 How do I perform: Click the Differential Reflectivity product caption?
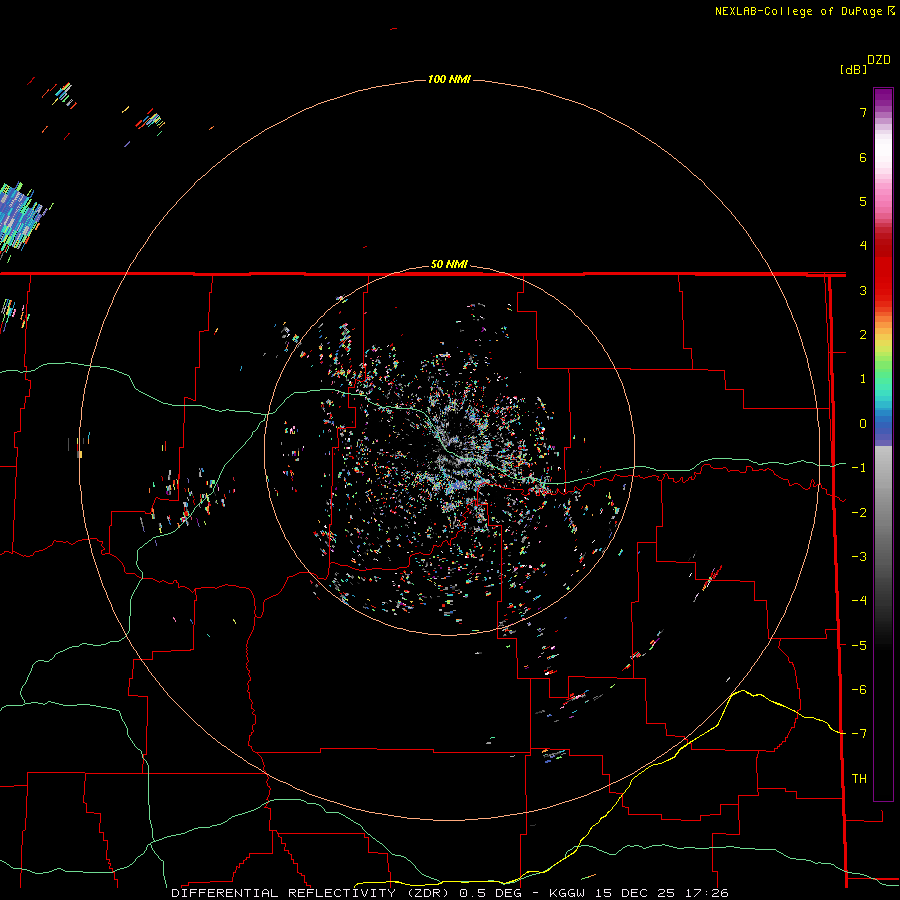click(450, 893)
